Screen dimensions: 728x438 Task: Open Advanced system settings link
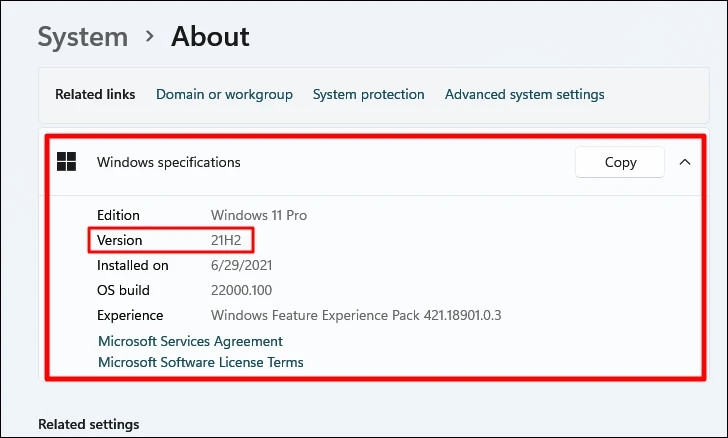[x=524, y=94]
